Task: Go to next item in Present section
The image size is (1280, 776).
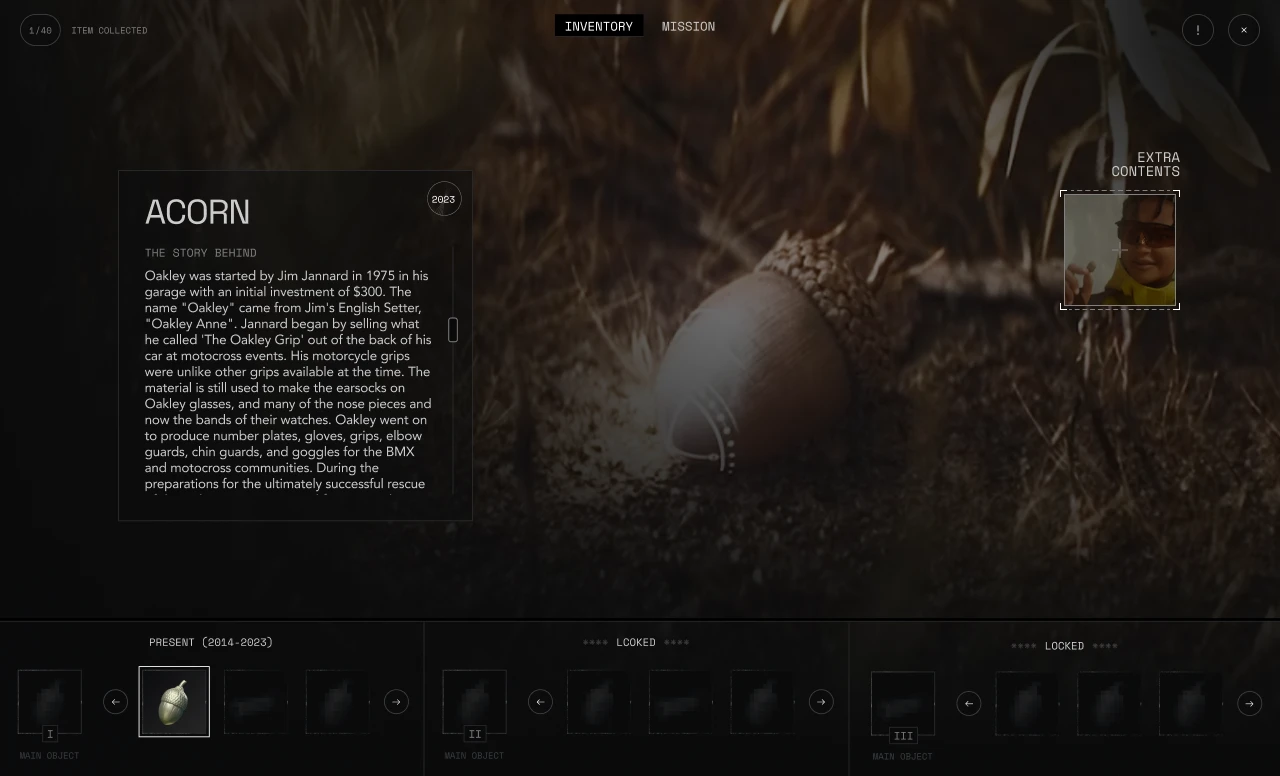Action: [396, 702]
